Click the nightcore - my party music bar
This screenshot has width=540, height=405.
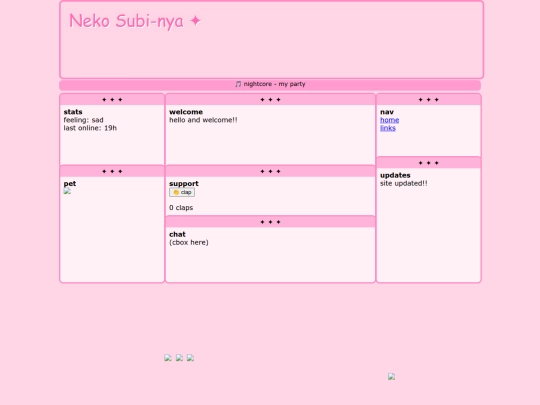point(270,85)
